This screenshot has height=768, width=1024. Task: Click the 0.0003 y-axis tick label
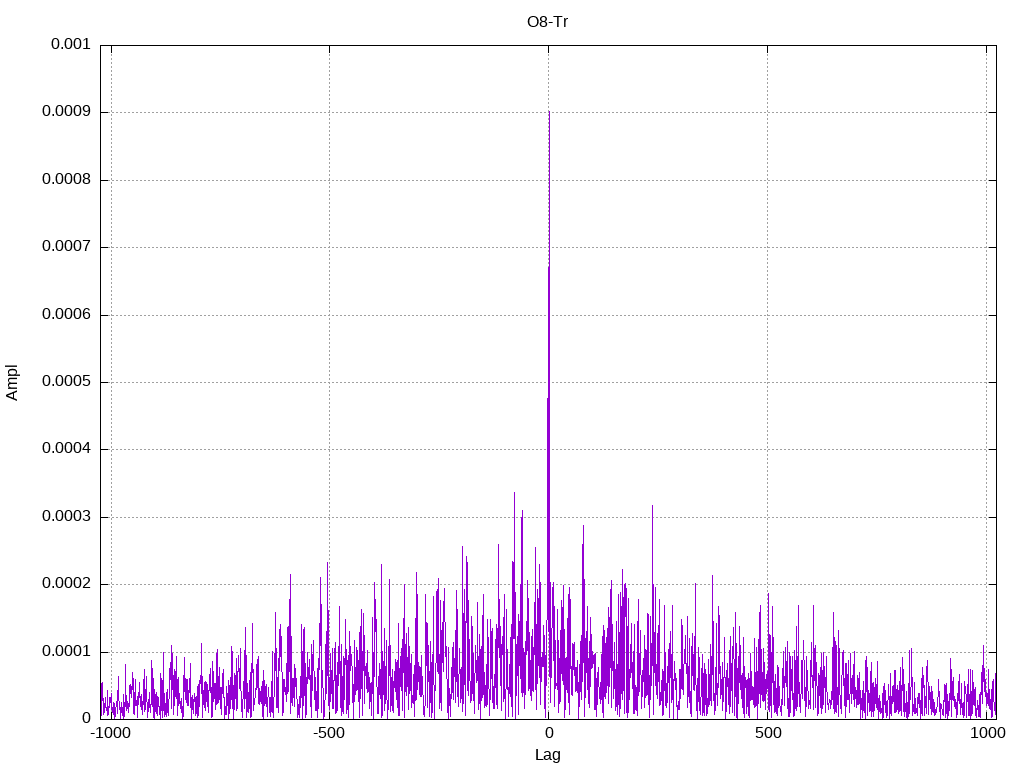coord(67,517)
